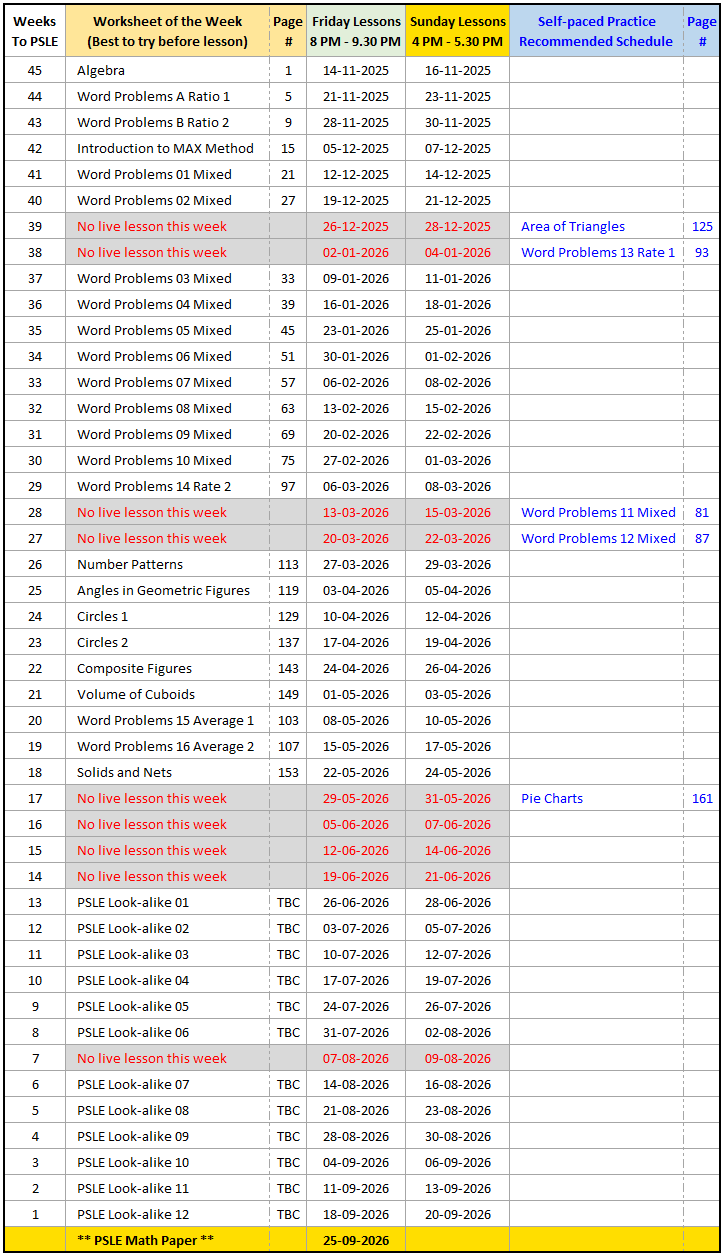Select the PSLE Look-alike 12 cell
The image size is (723, 1255).
pos(133,1215)
